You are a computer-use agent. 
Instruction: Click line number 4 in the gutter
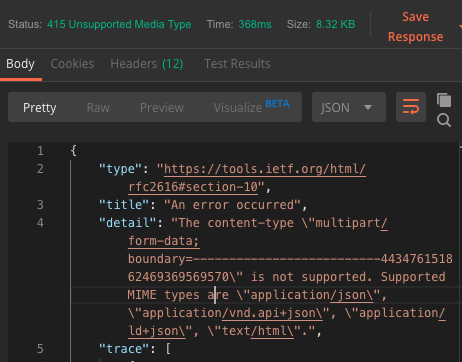click(40, 223)
